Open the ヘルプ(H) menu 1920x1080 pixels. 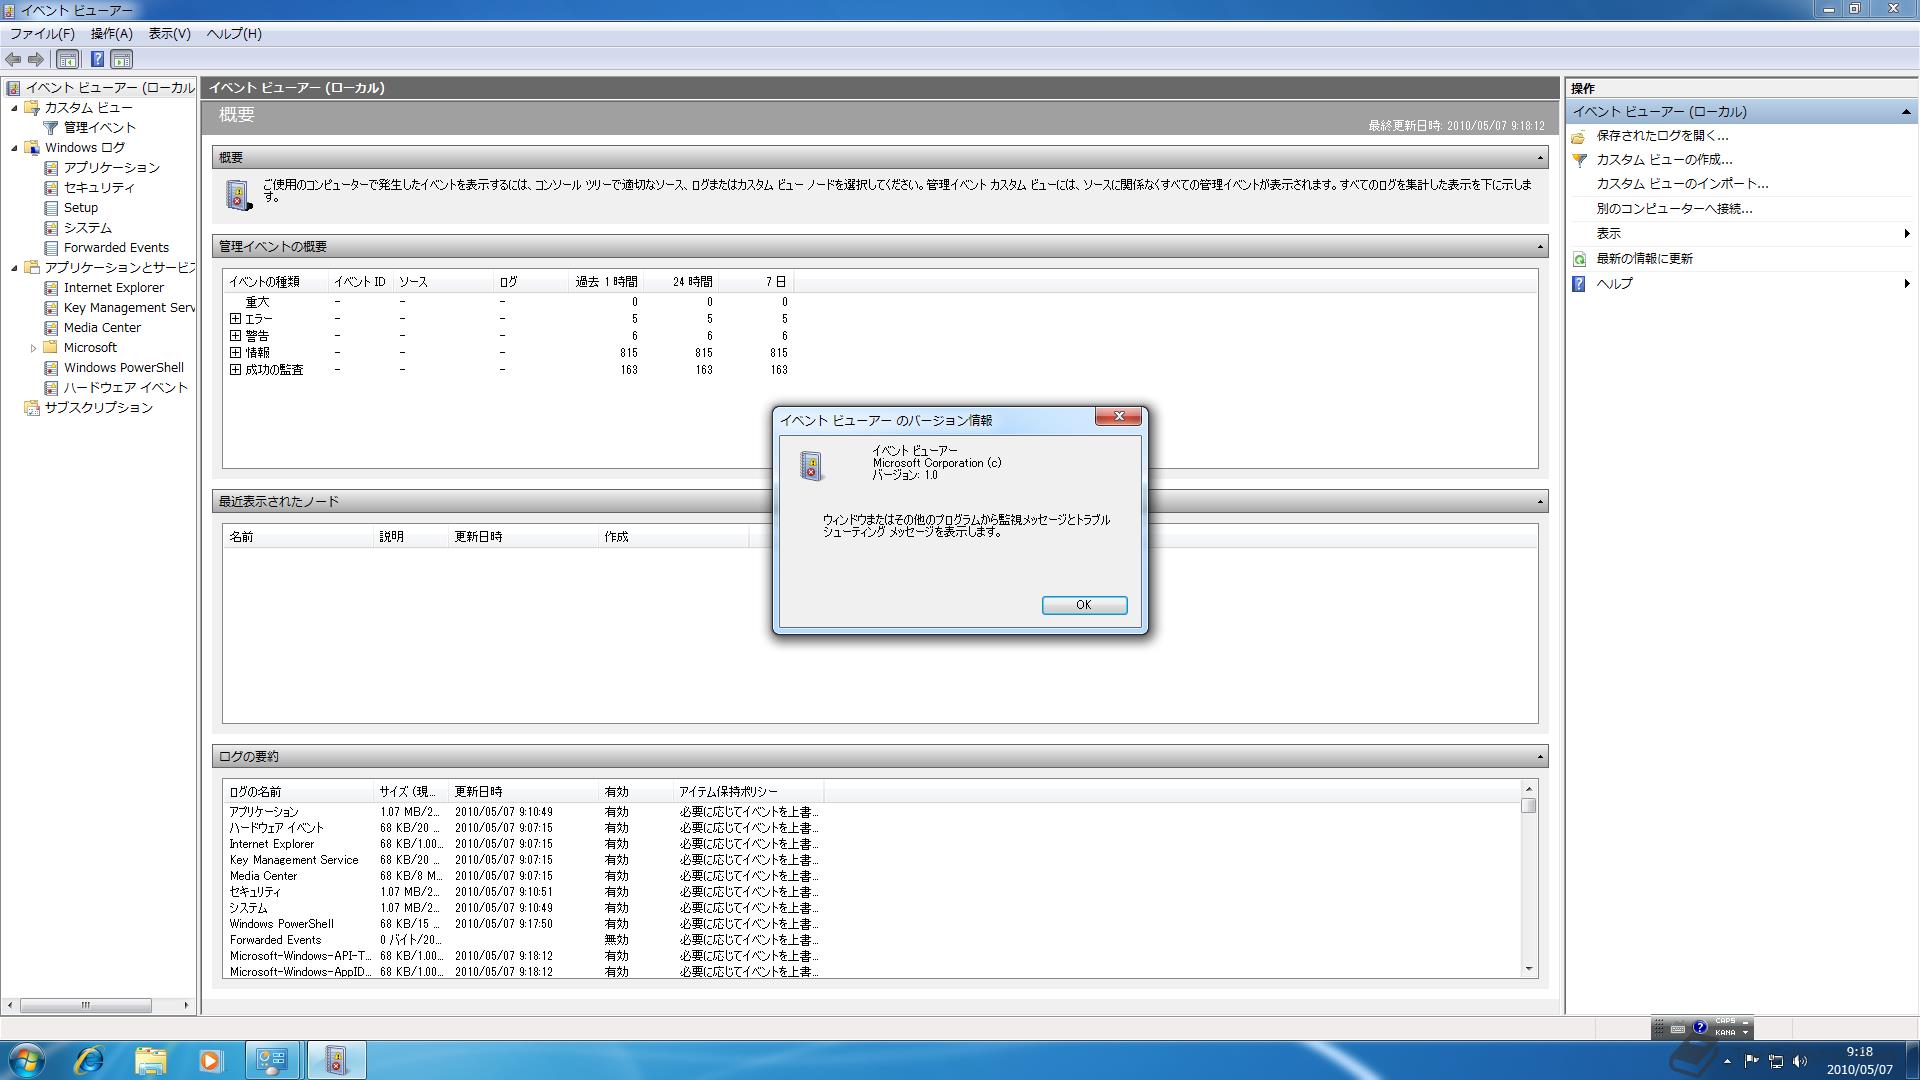[233, 34]
